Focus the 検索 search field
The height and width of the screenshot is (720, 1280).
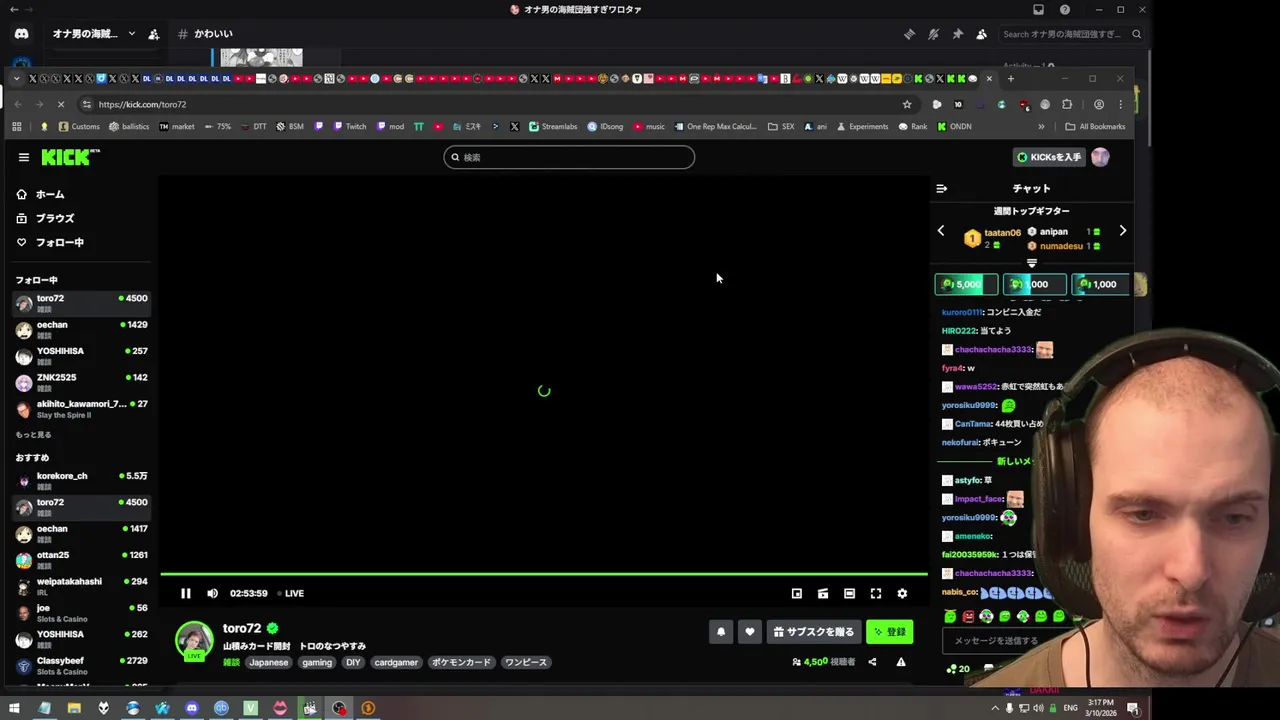[x=569, y=157]
